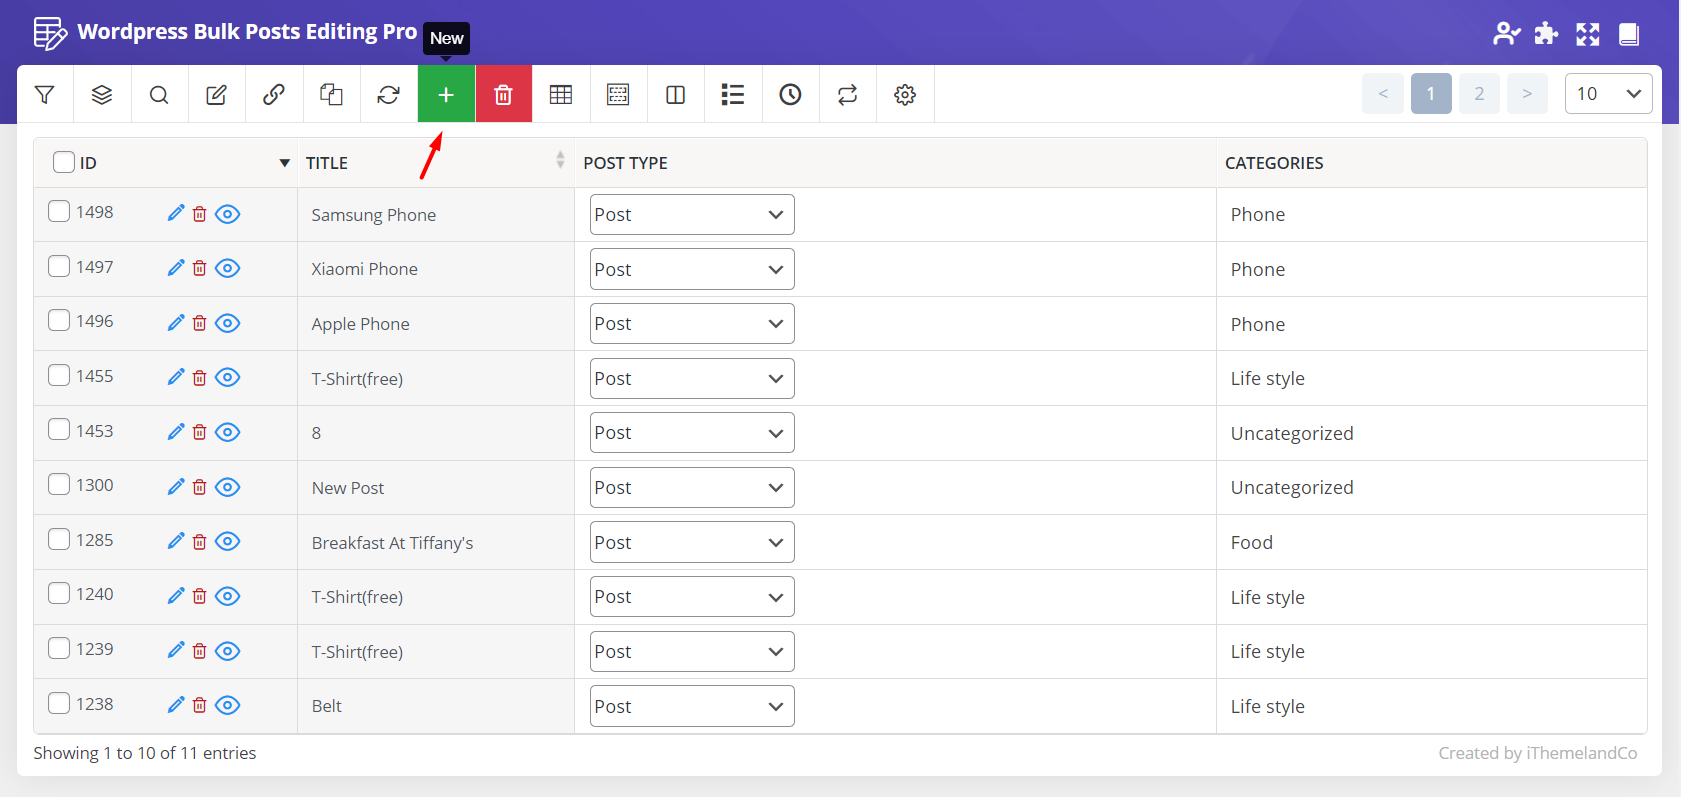Open the search magnifier tool
This screenshot has width=1681, height=797.
click(x=159, y=95)
